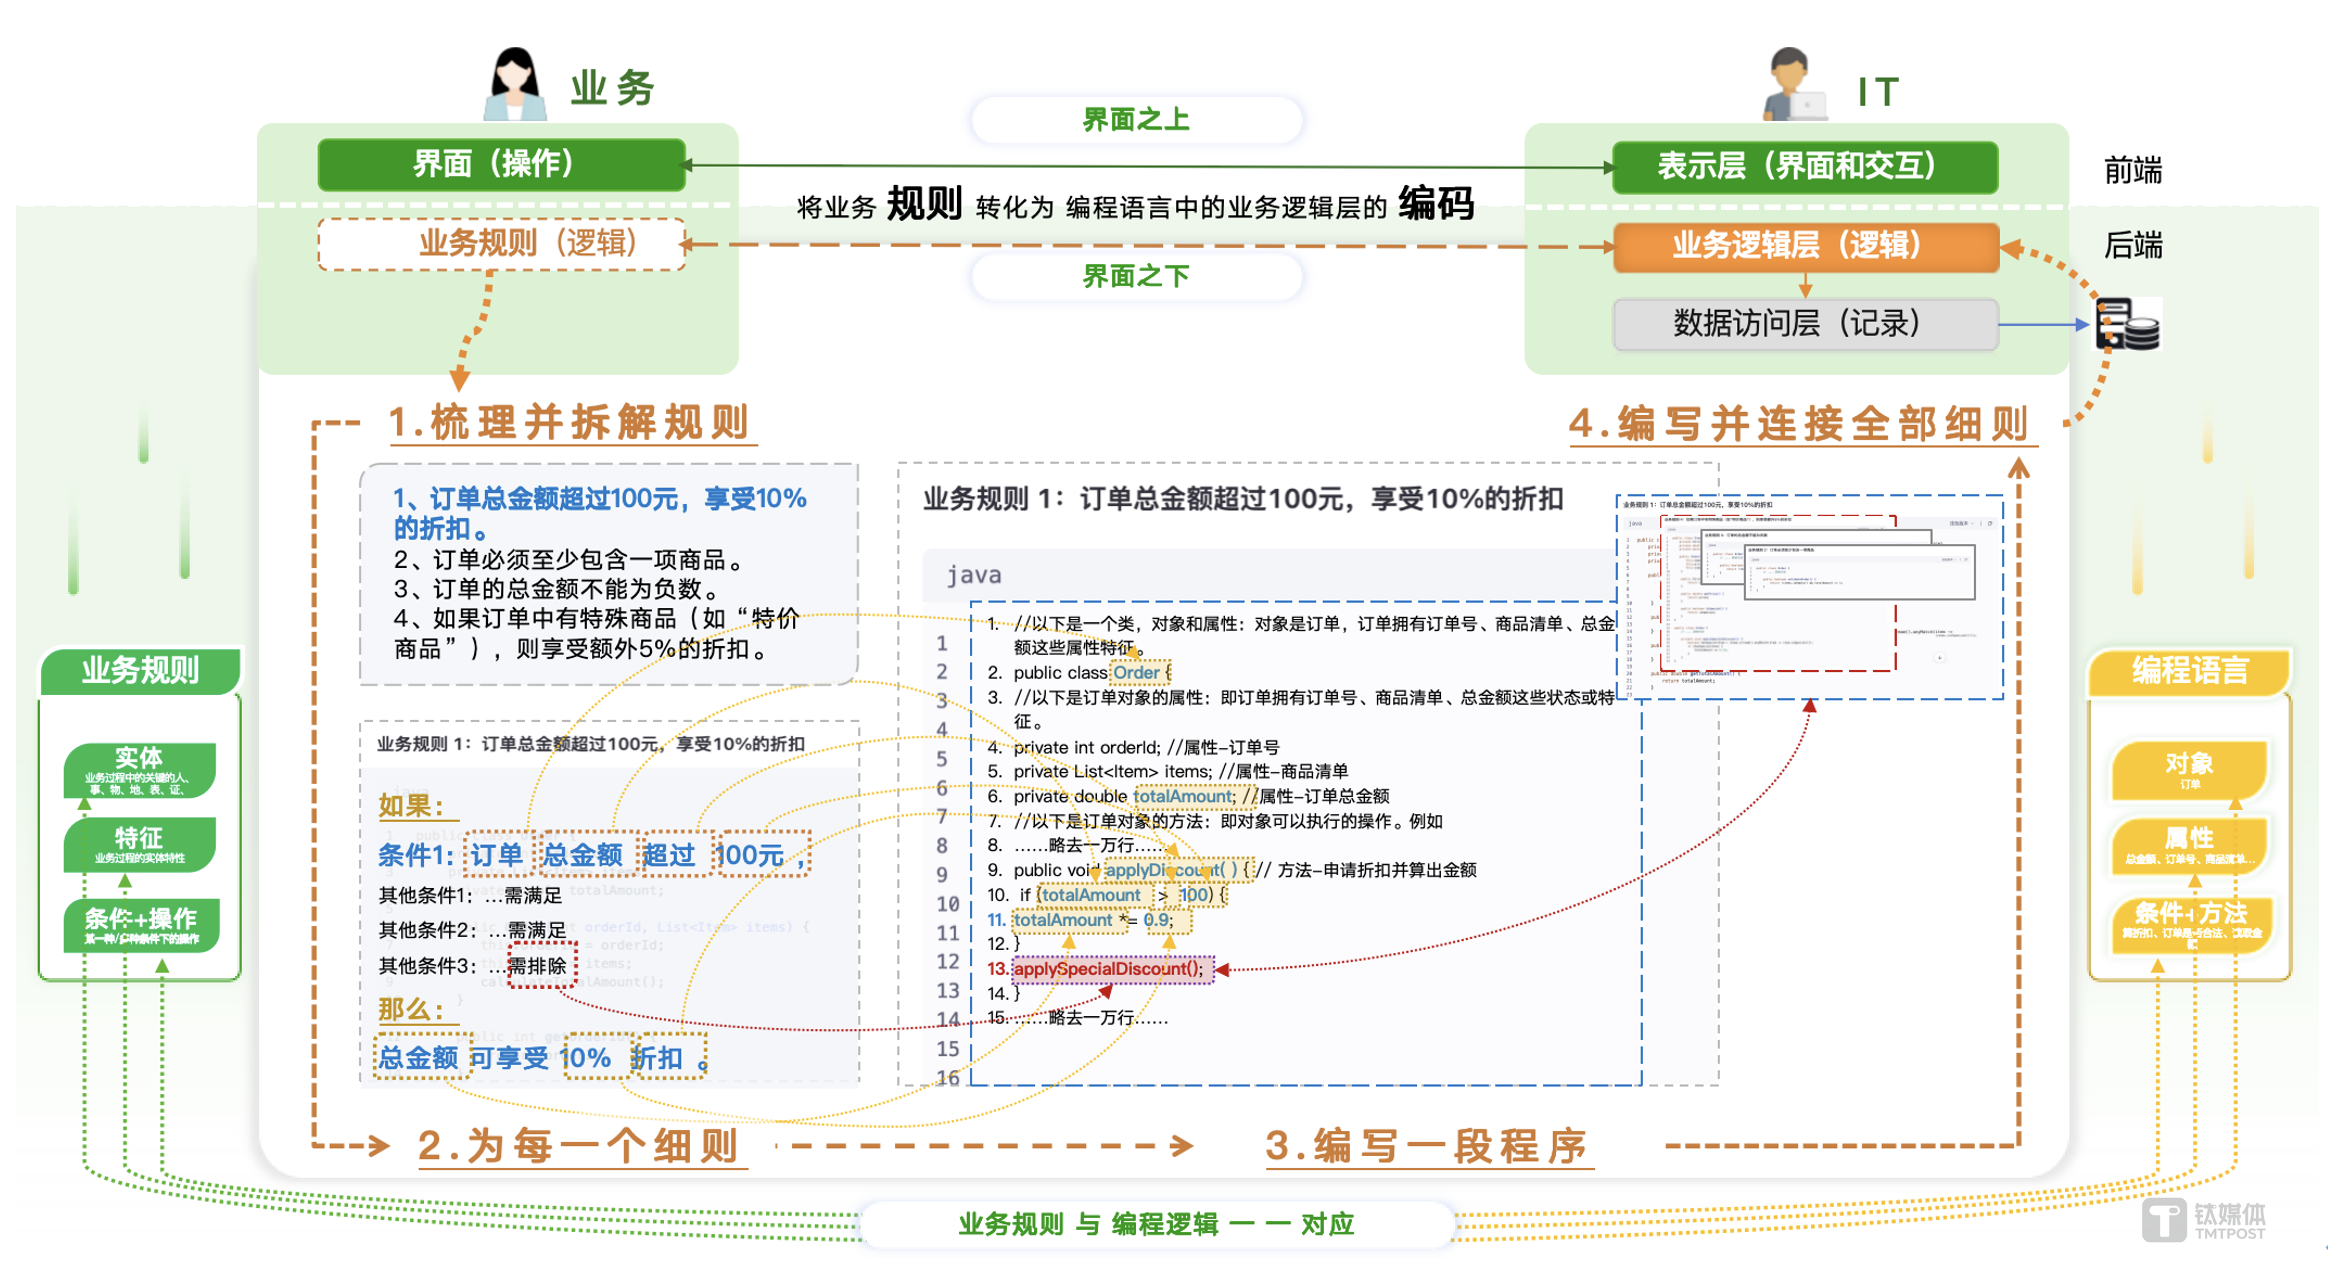Open step heading 4.编写并连接全部细则
2328x1286 pixels.
(x=1800, y=424)
